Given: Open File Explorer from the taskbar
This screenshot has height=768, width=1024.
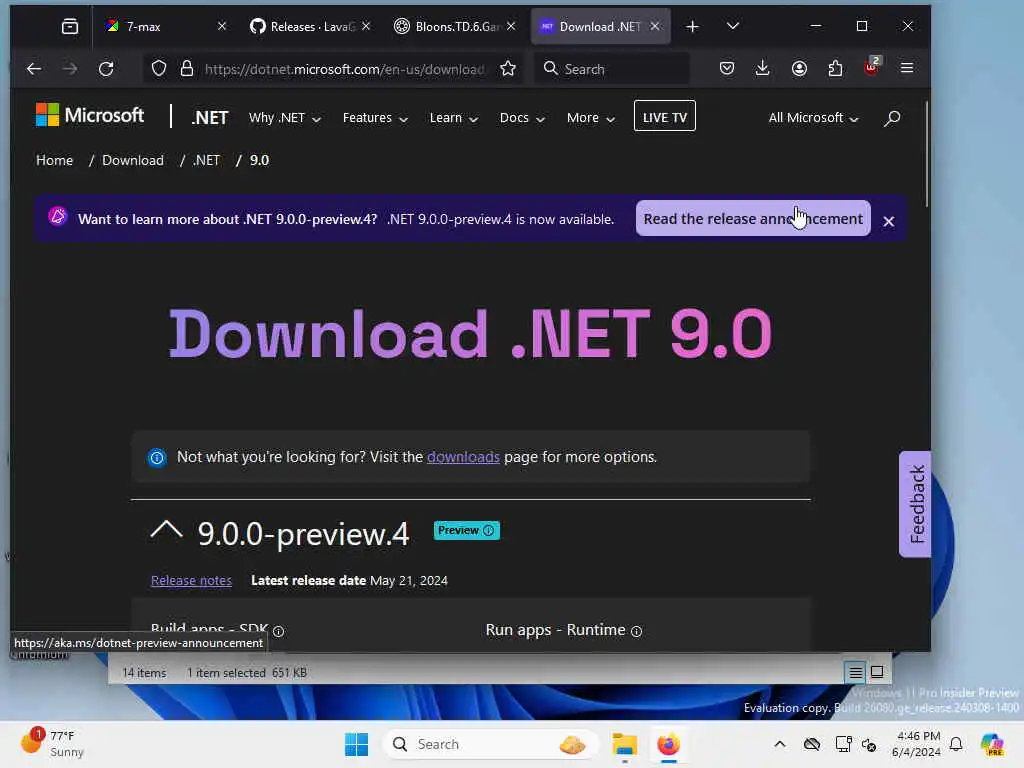Looking at the screenshot, I should point(624,744).
